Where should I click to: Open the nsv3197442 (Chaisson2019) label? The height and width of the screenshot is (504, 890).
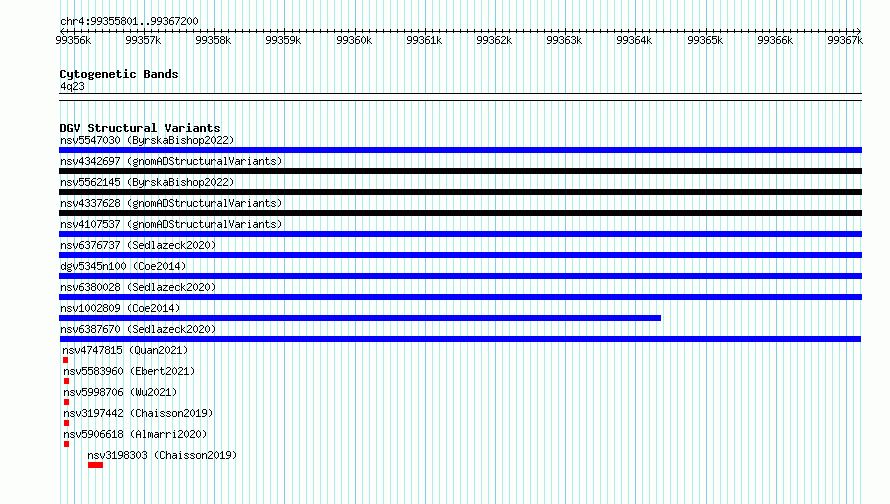click(x=138, y=413)
